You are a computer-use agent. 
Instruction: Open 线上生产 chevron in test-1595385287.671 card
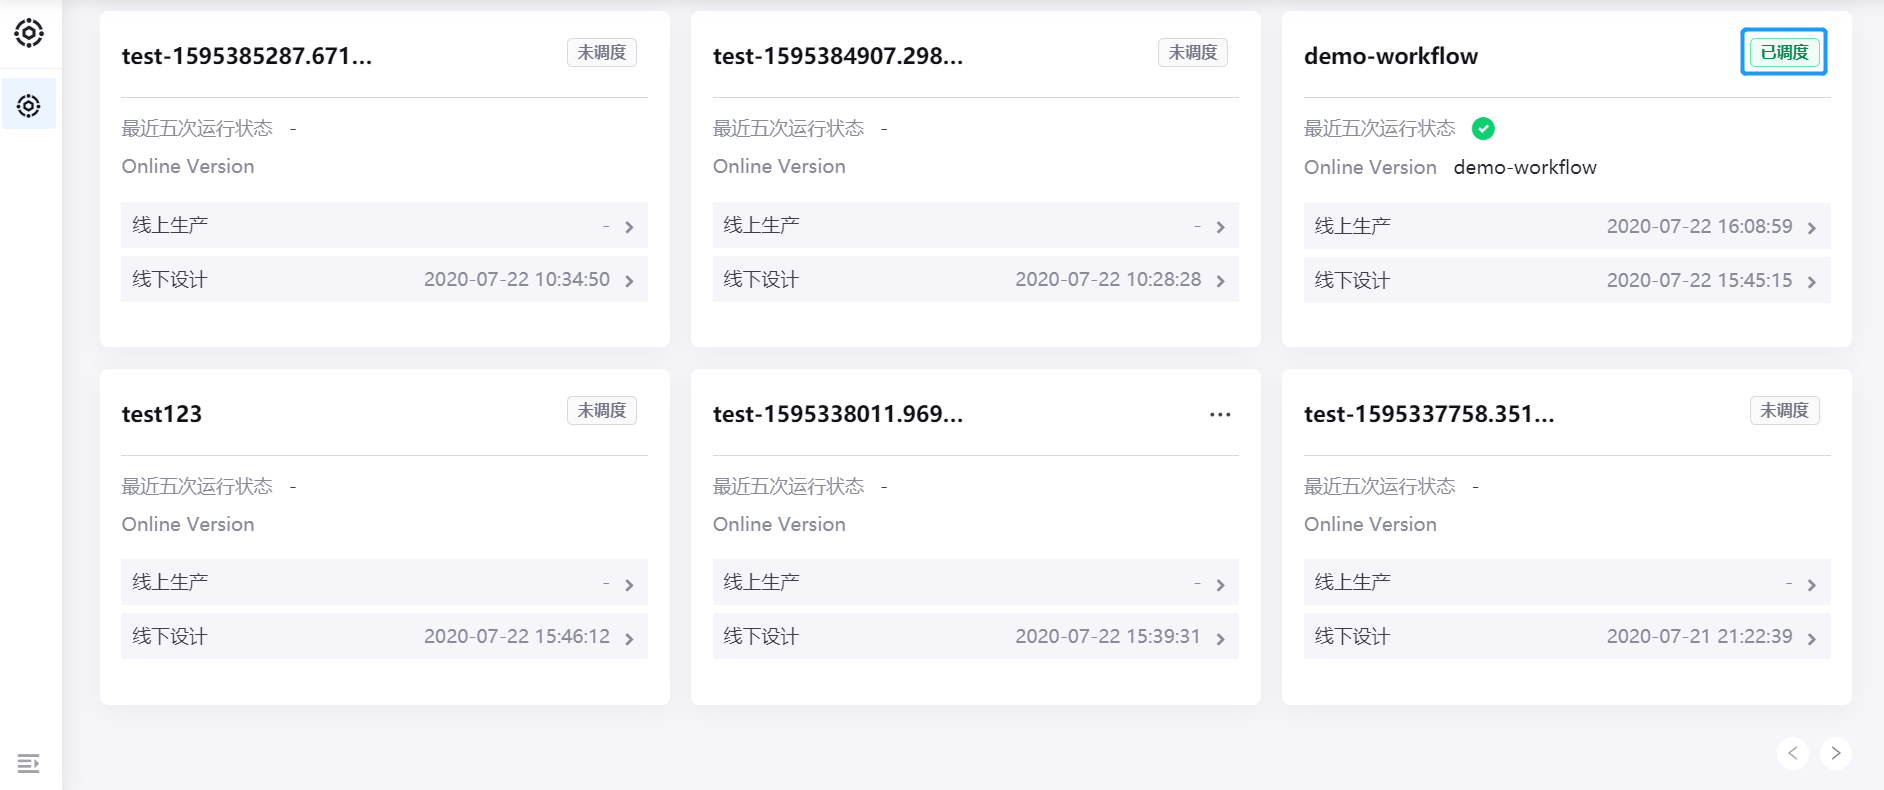[629, 227]
